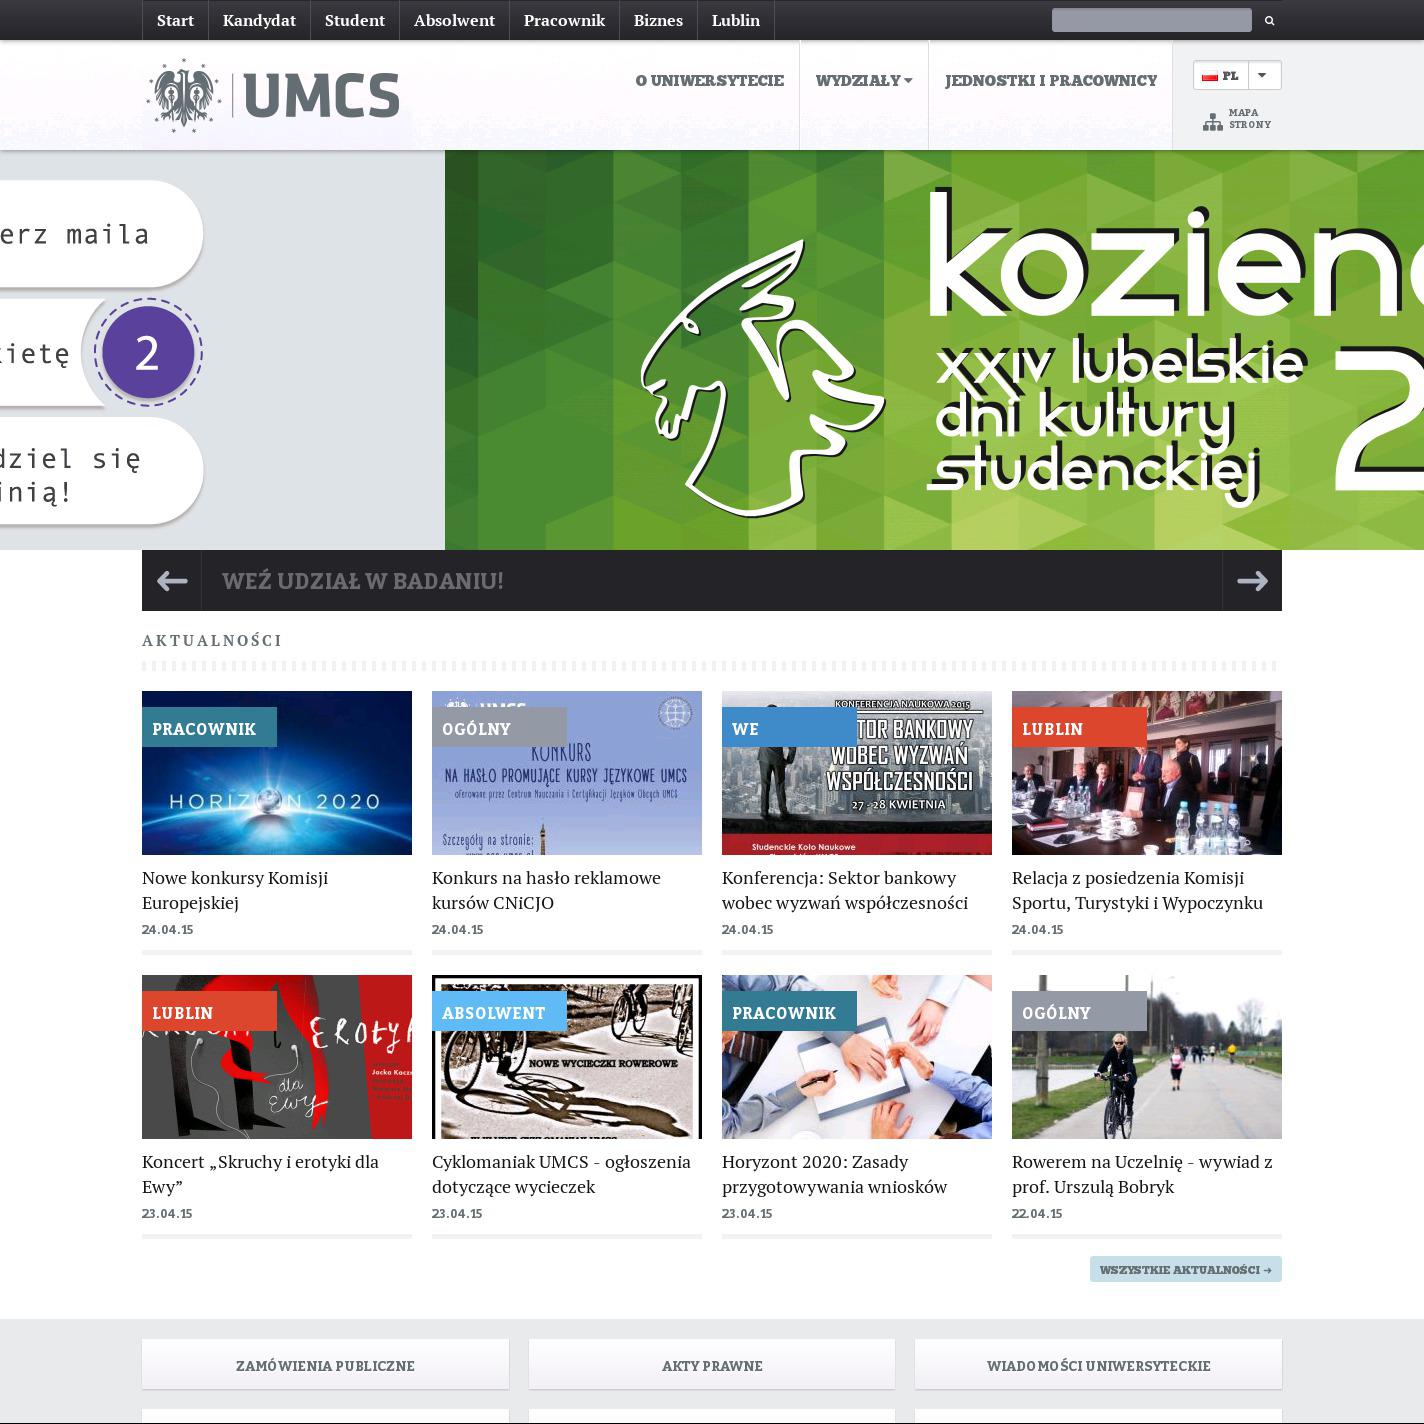
Task: Open O Uniwersytecie navigation link
Action: click(x=709, y=80)
